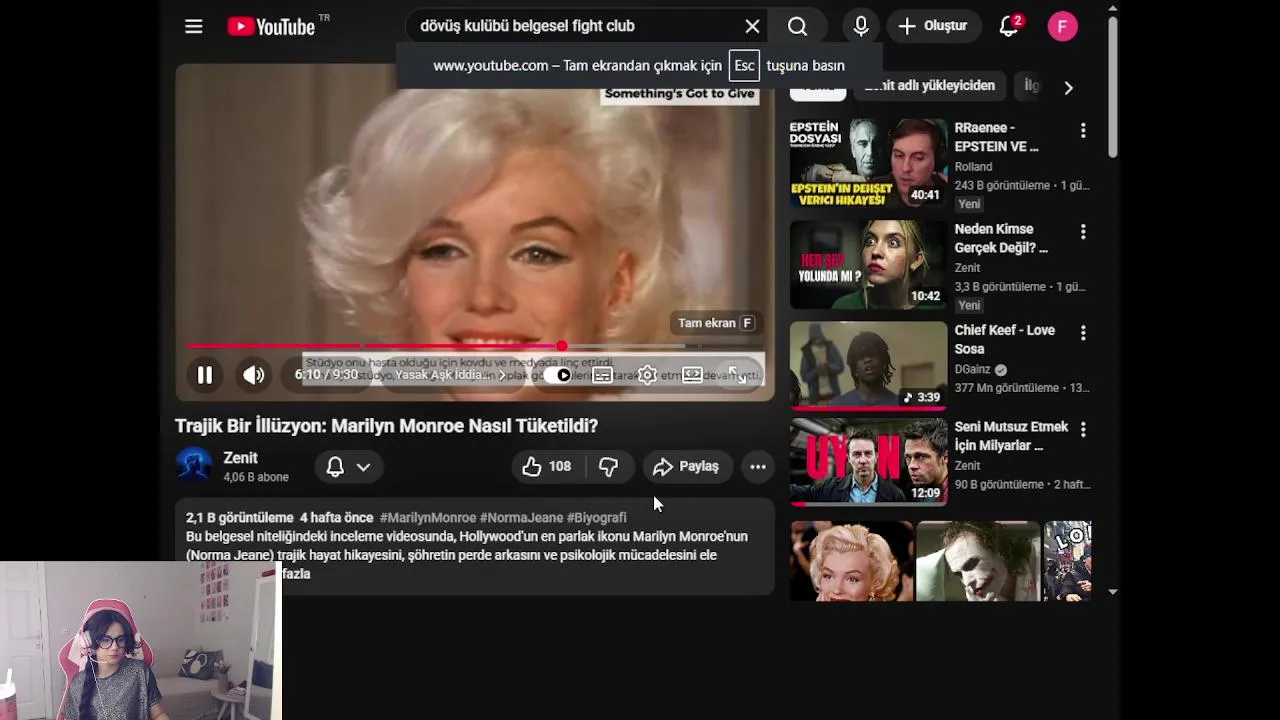Open Zenit channel avatar

(194, 466)
